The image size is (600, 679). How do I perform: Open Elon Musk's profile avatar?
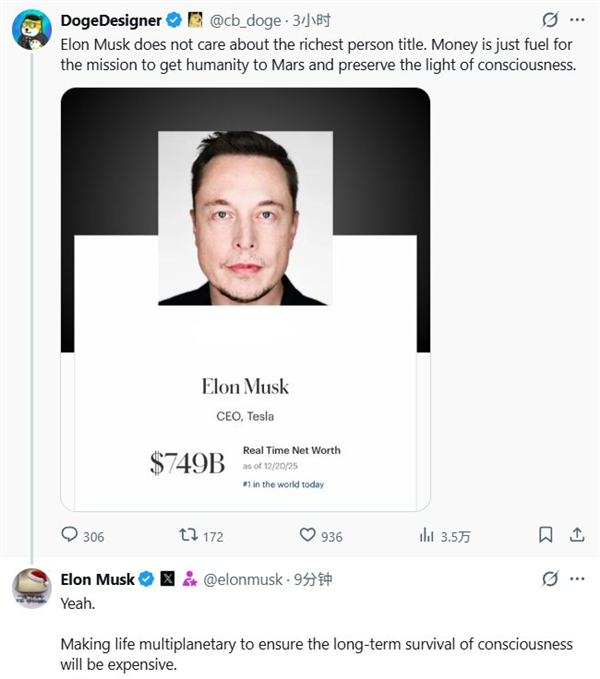coord(31,587)
